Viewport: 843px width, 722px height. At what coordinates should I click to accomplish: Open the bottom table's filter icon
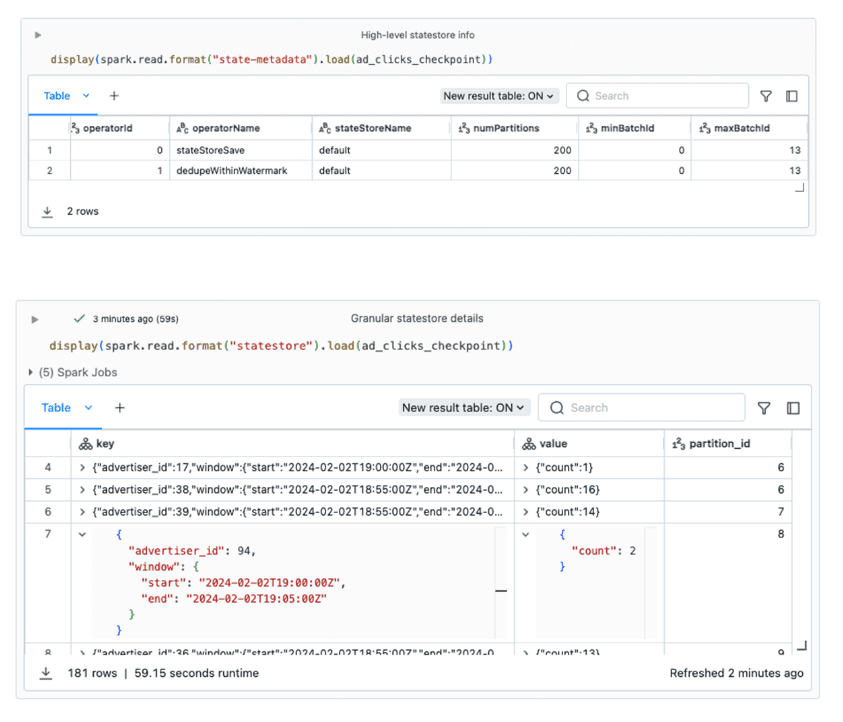pyautogui.click(x=764, y=408)
